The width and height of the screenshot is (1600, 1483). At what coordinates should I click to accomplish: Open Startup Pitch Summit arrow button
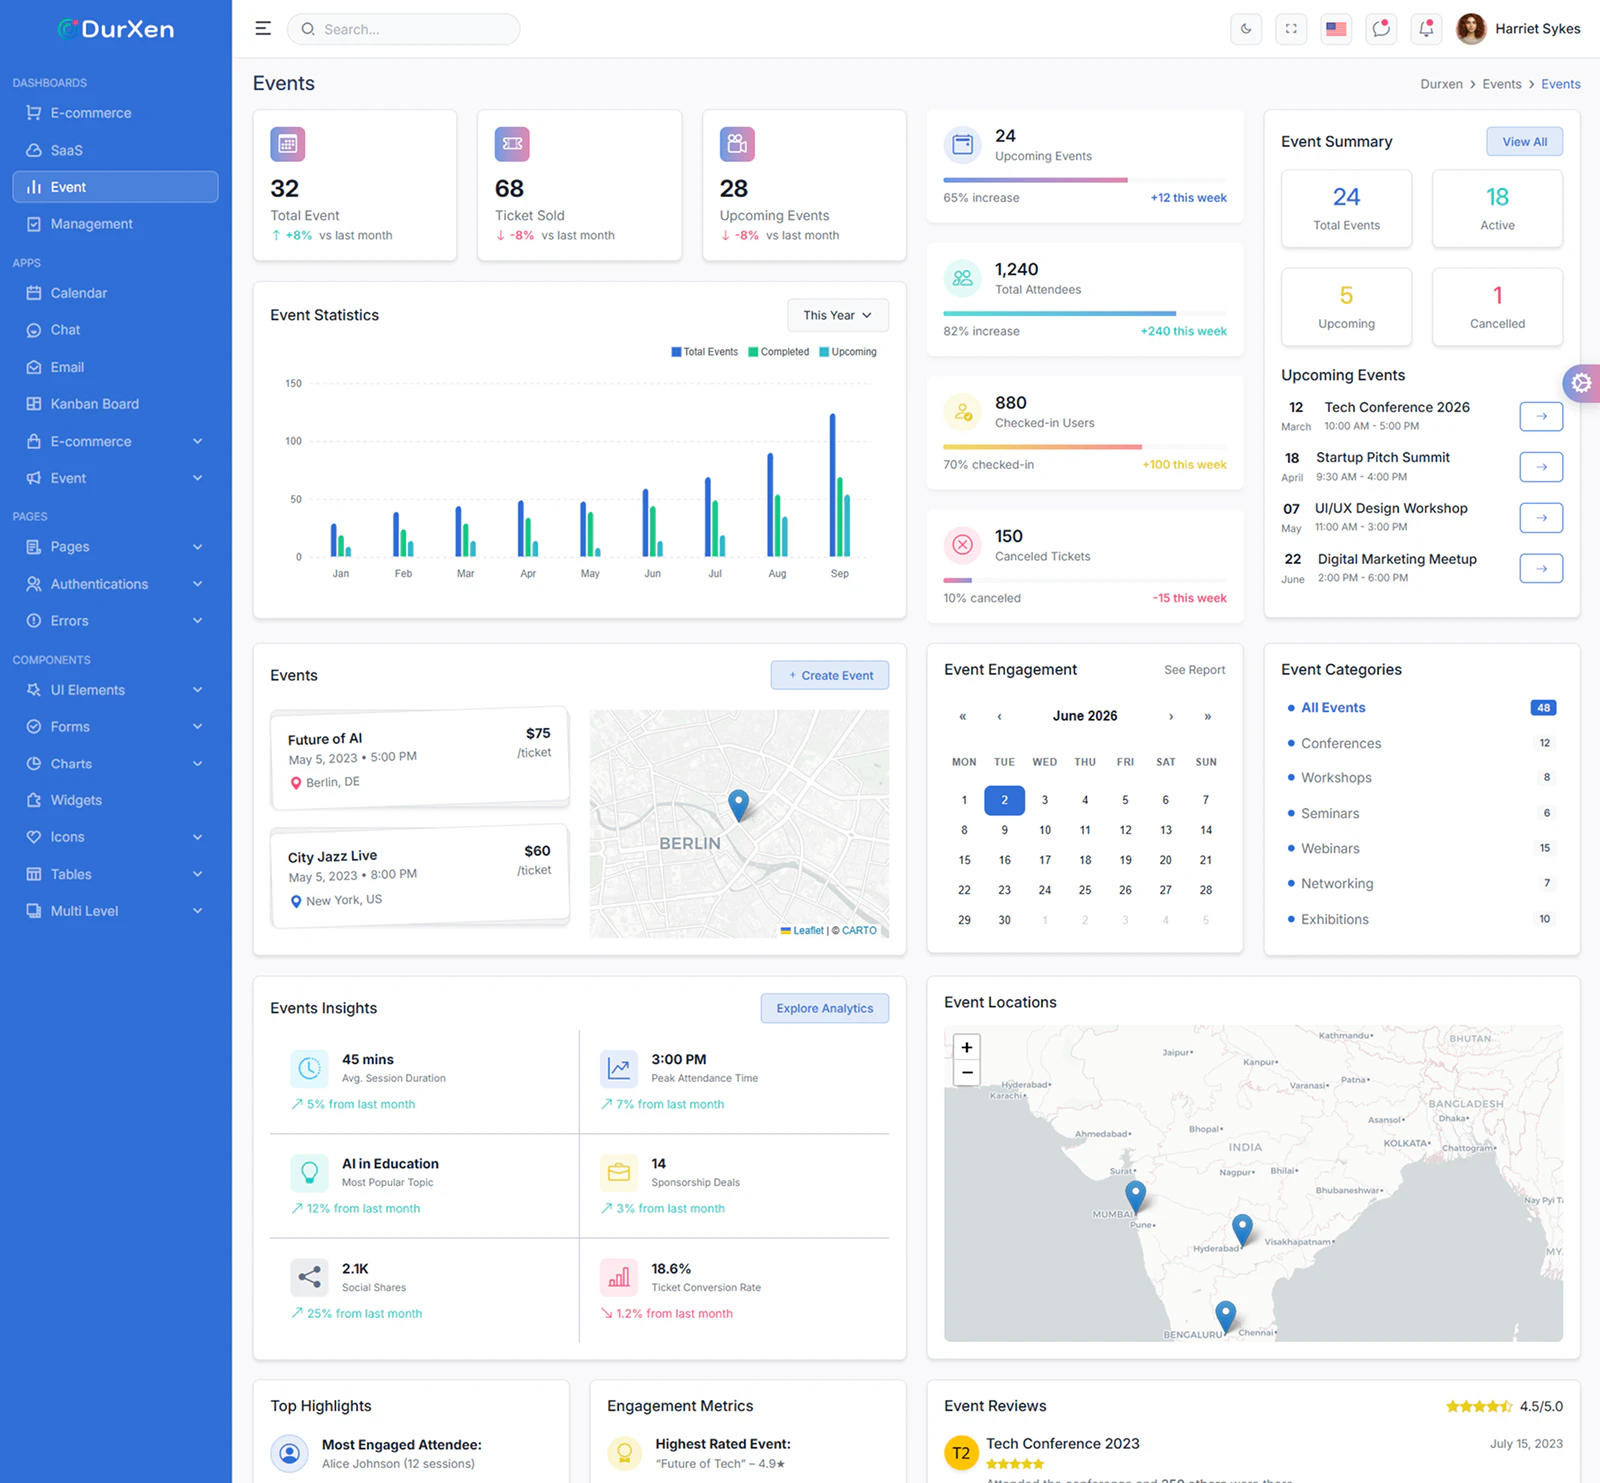click(x=1541, y=467)
